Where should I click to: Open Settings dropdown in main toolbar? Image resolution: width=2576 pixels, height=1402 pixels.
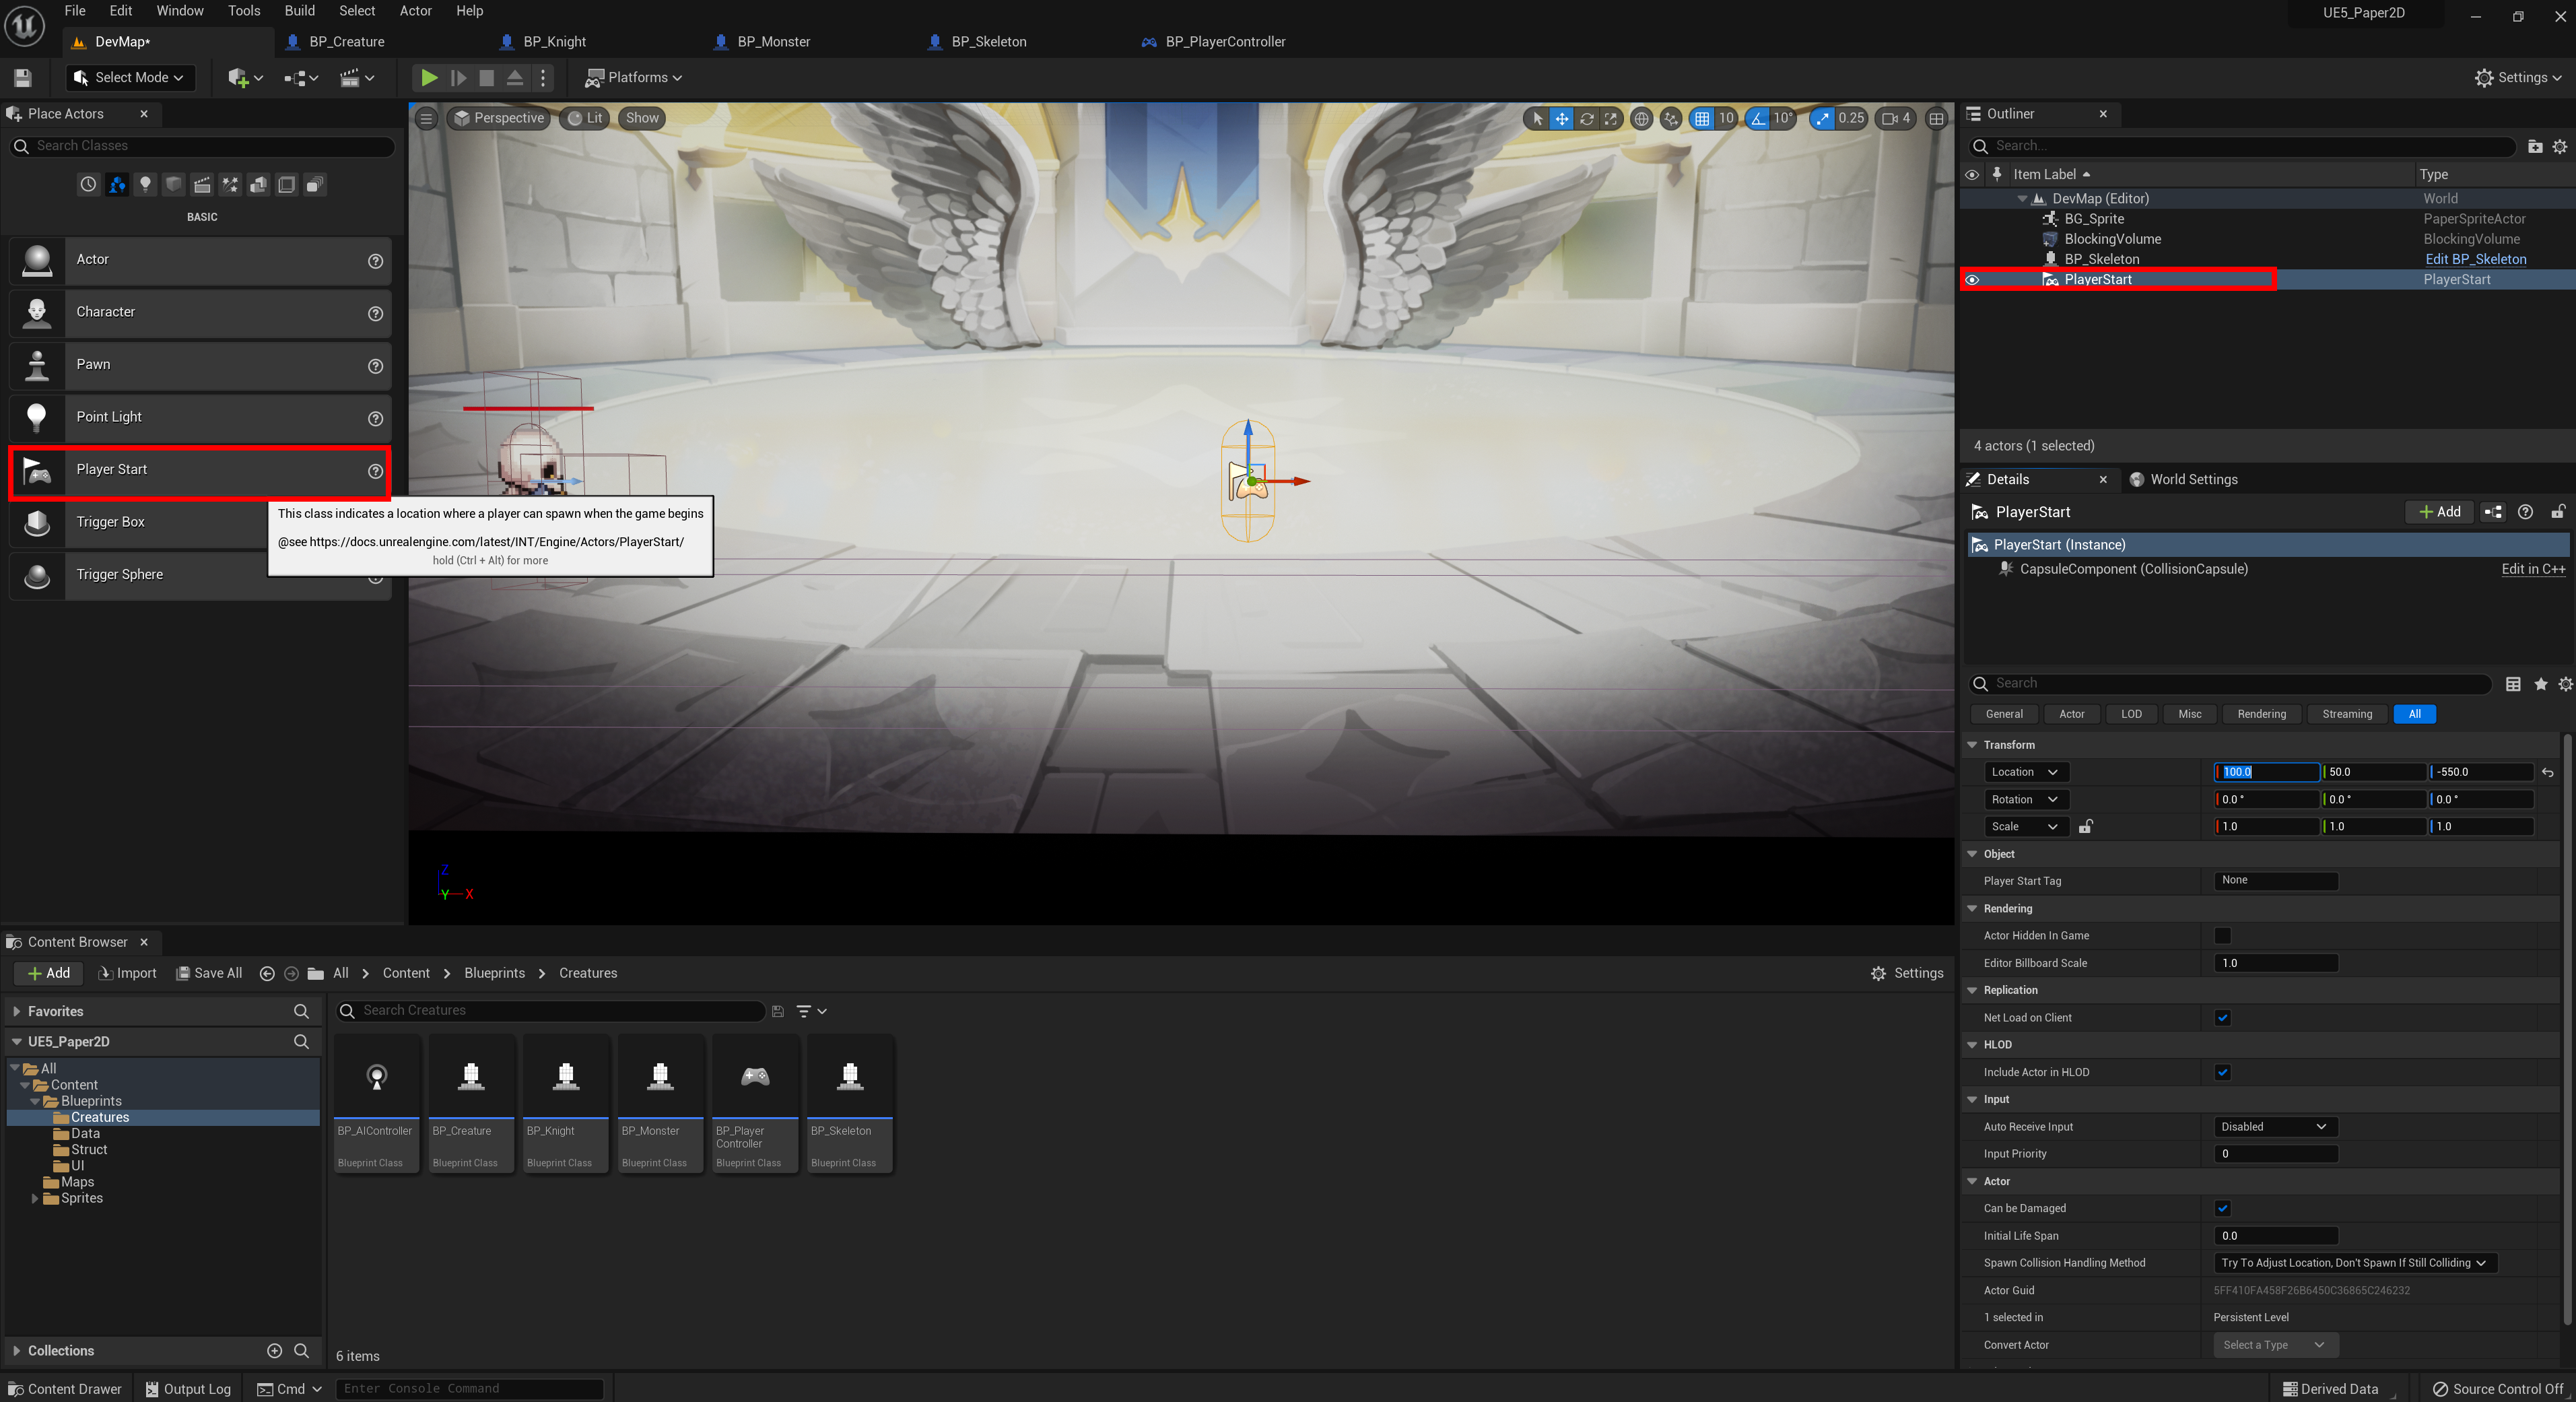point(2518,77)
